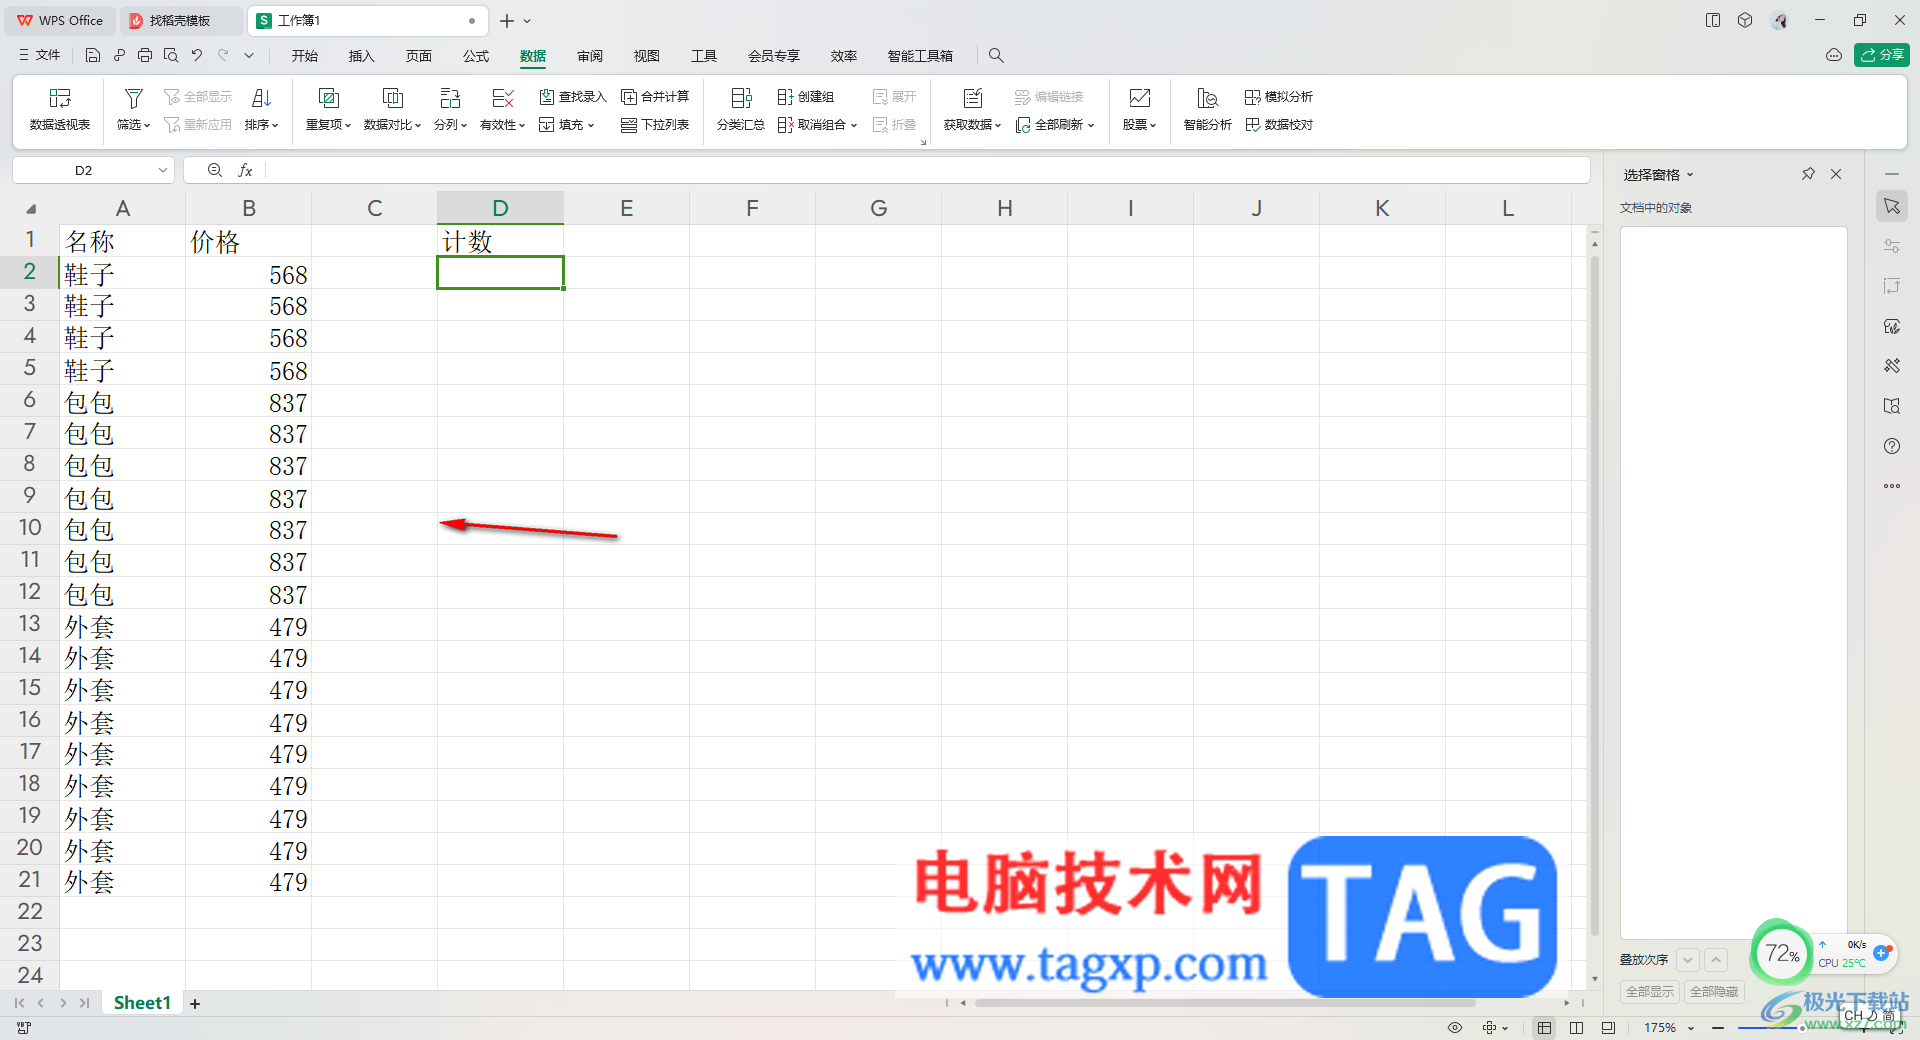Image resolution: width=1920 pixels, height=1040 pixels.
Task: Click the formula bar input field
Action: click(925, 171)
